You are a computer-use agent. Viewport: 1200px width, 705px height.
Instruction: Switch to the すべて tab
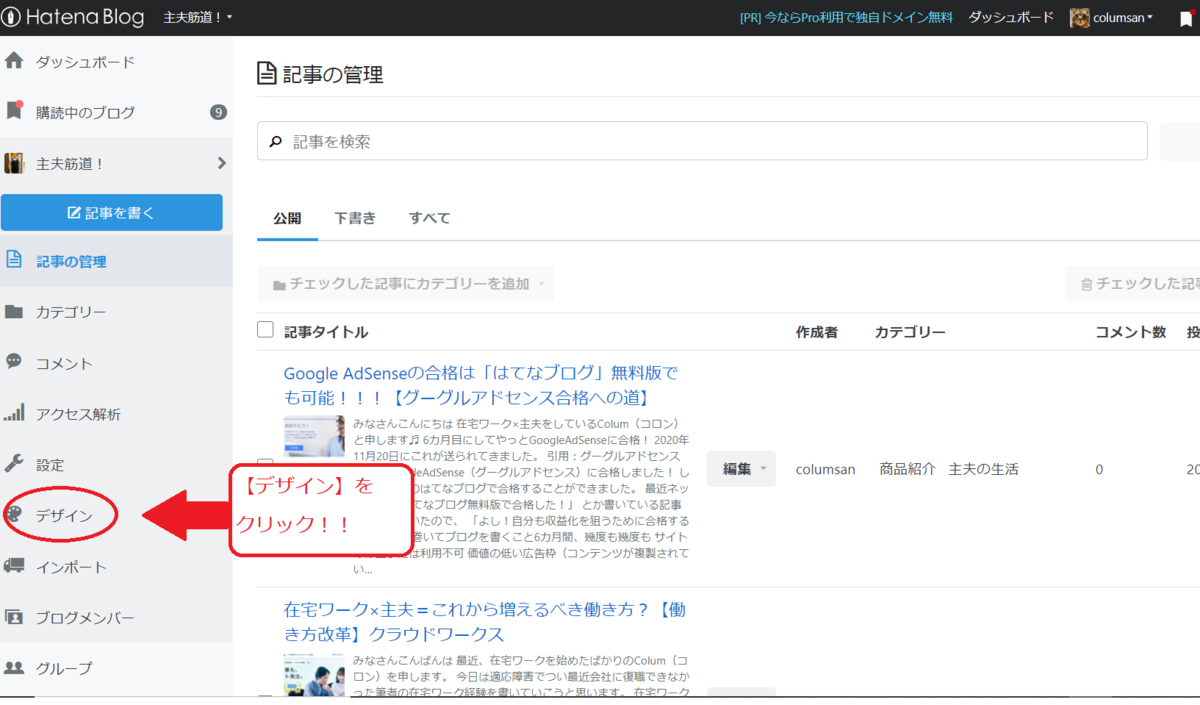[429, 218]
